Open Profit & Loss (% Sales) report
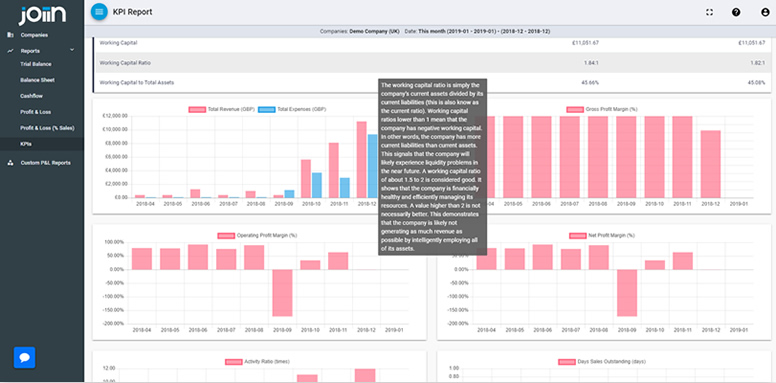 point(47,128)
